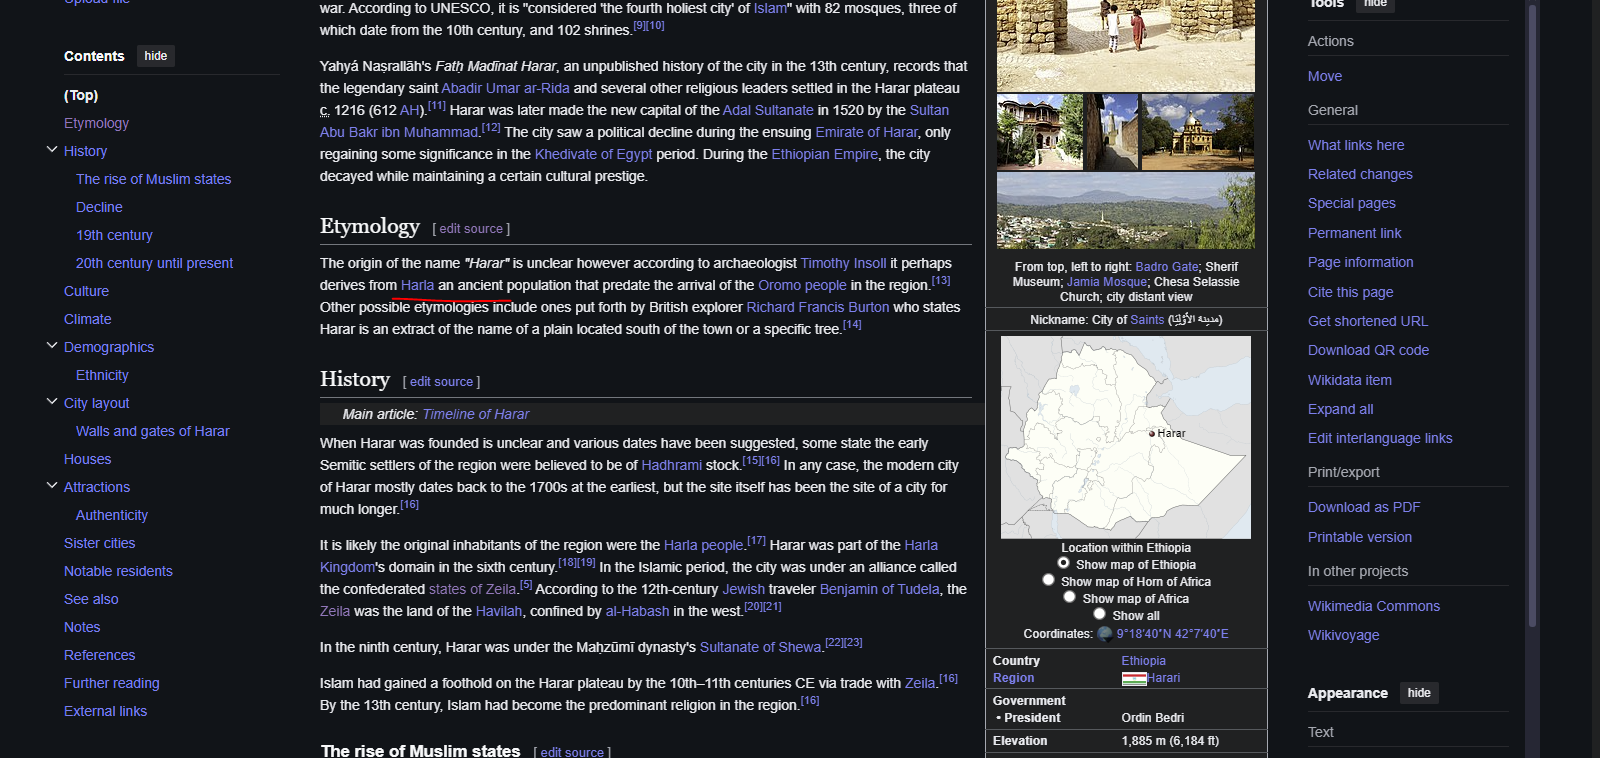This screenshot has width=1600, height=758.
Task: Toggle the Attractions chevron in Contents
Action: (x=52, y=486)
